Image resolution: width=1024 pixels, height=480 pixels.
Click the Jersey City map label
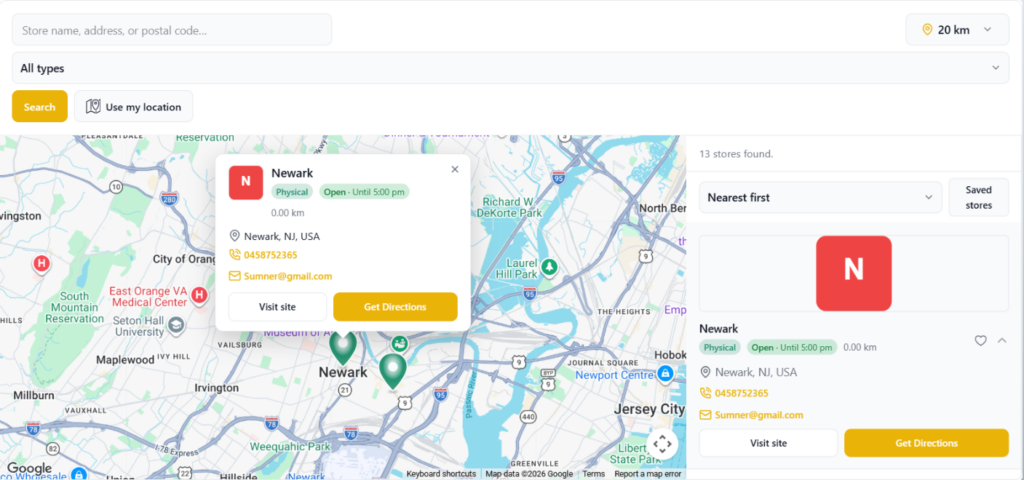point(648,409)
